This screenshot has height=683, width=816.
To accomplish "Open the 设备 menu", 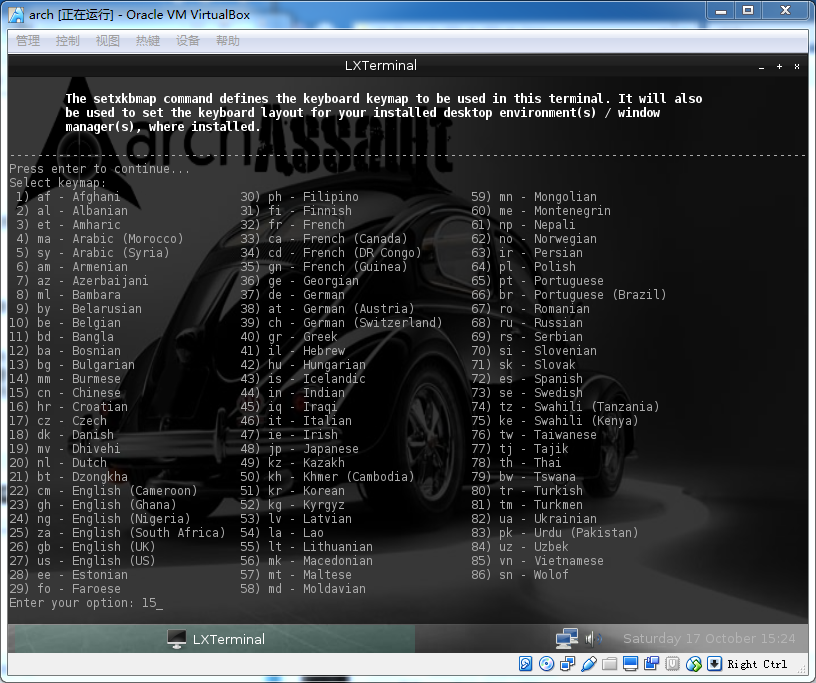I will (188, 41).
